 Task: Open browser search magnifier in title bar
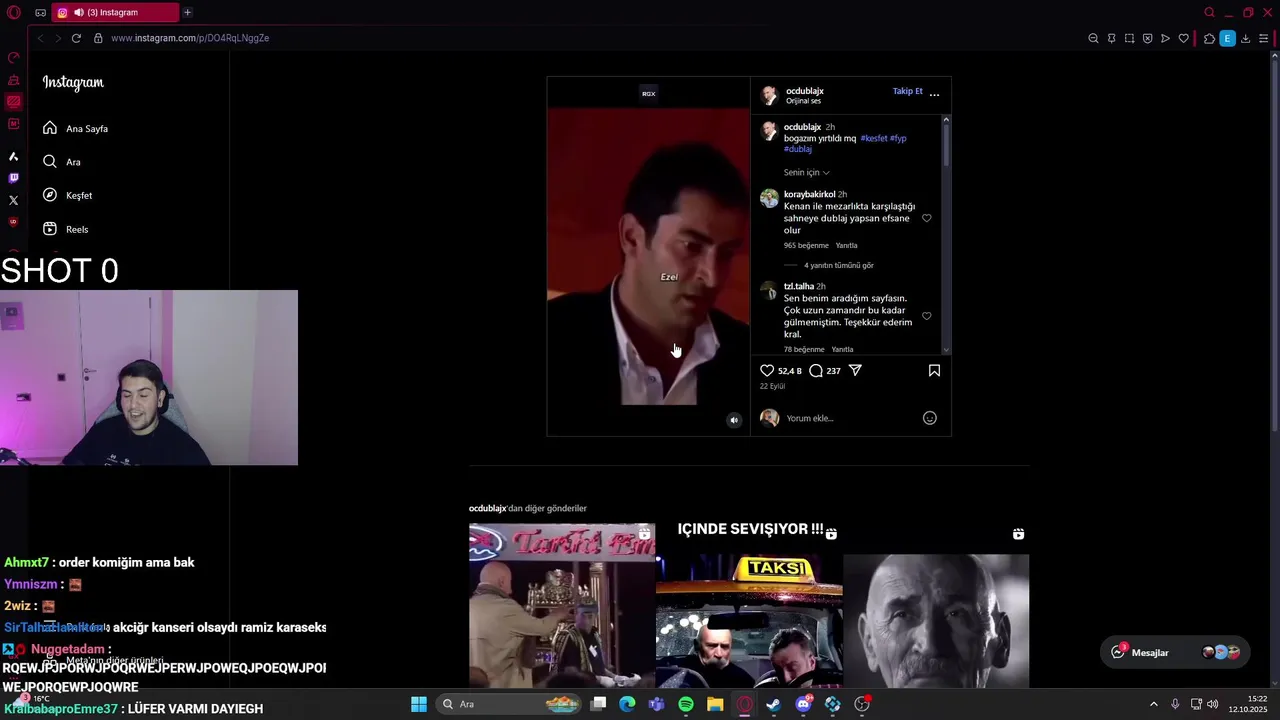pyautogui.click(x=1209, y=13)
